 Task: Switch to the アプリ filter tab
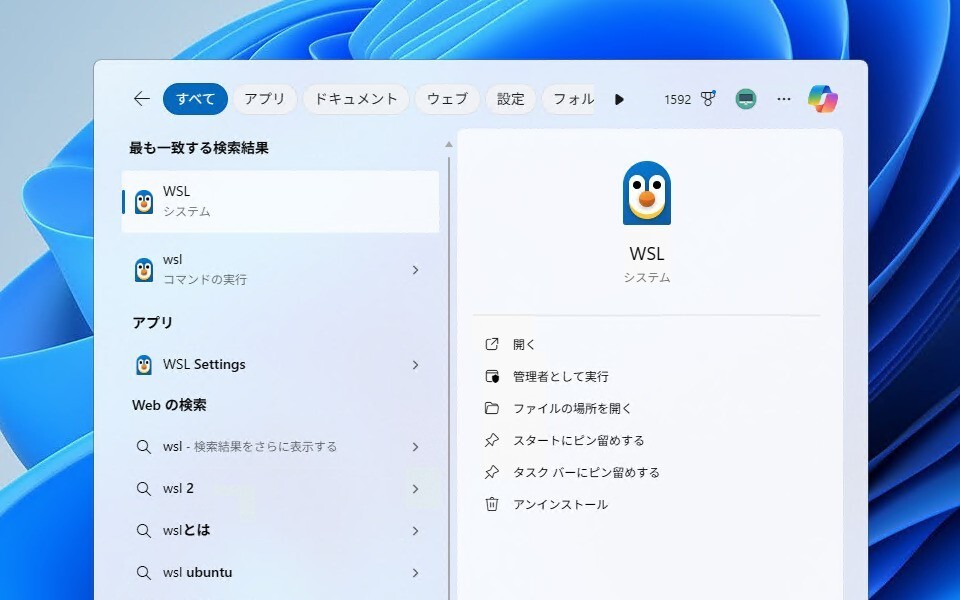click(x=264, y=99)
